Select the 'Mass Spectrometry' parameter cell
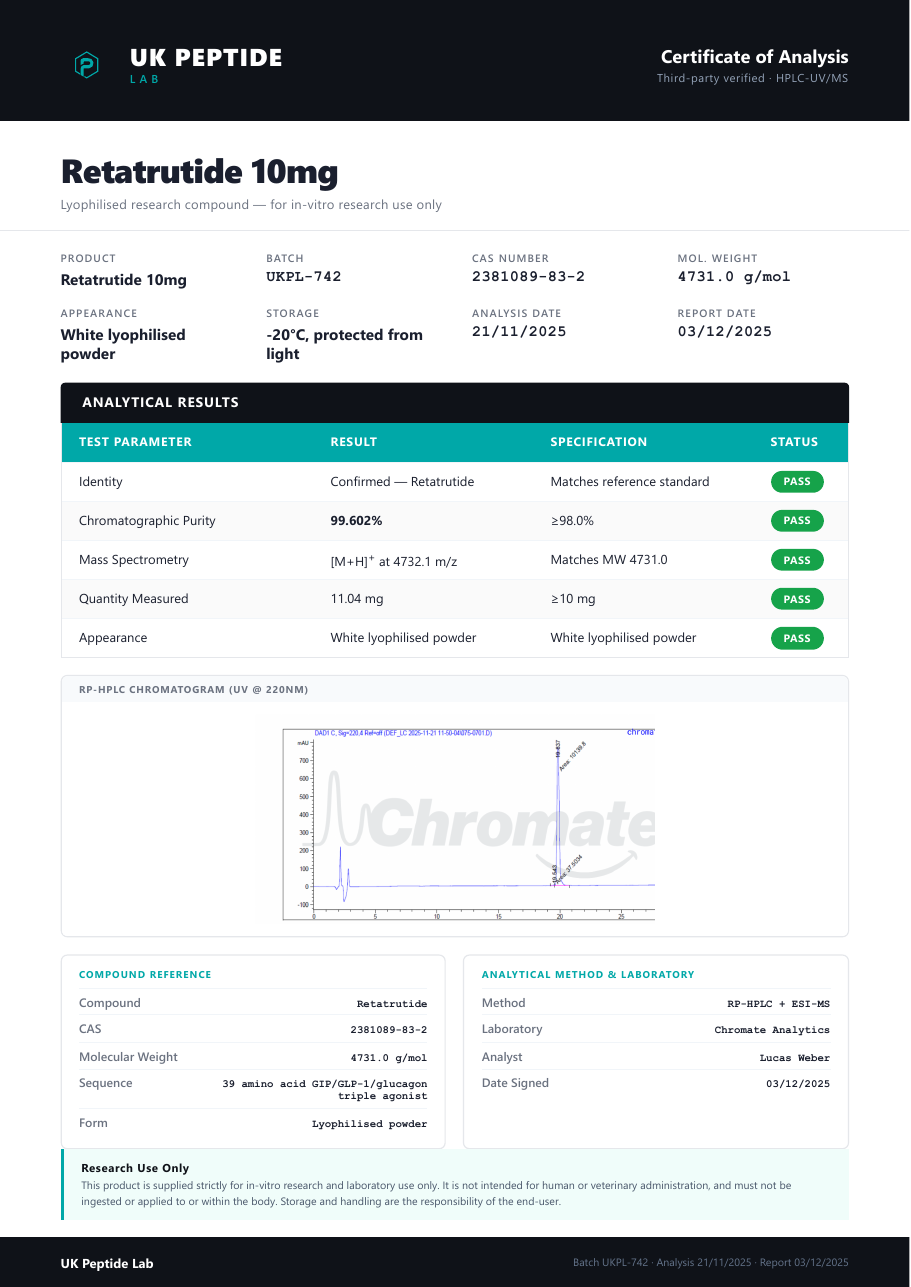911x1287 pixels. (134, 560)
